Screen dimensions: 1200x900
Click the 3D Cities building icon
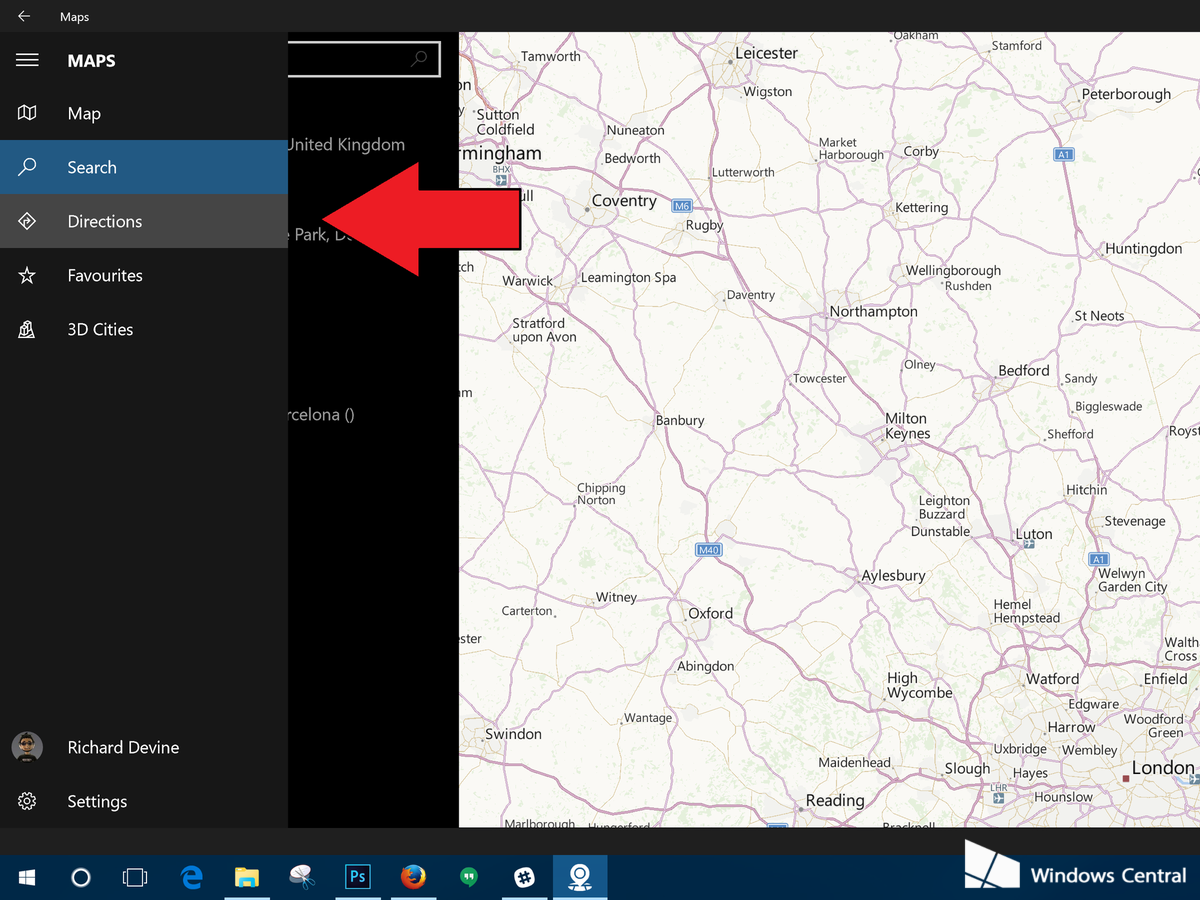click(x=27, y=329)
